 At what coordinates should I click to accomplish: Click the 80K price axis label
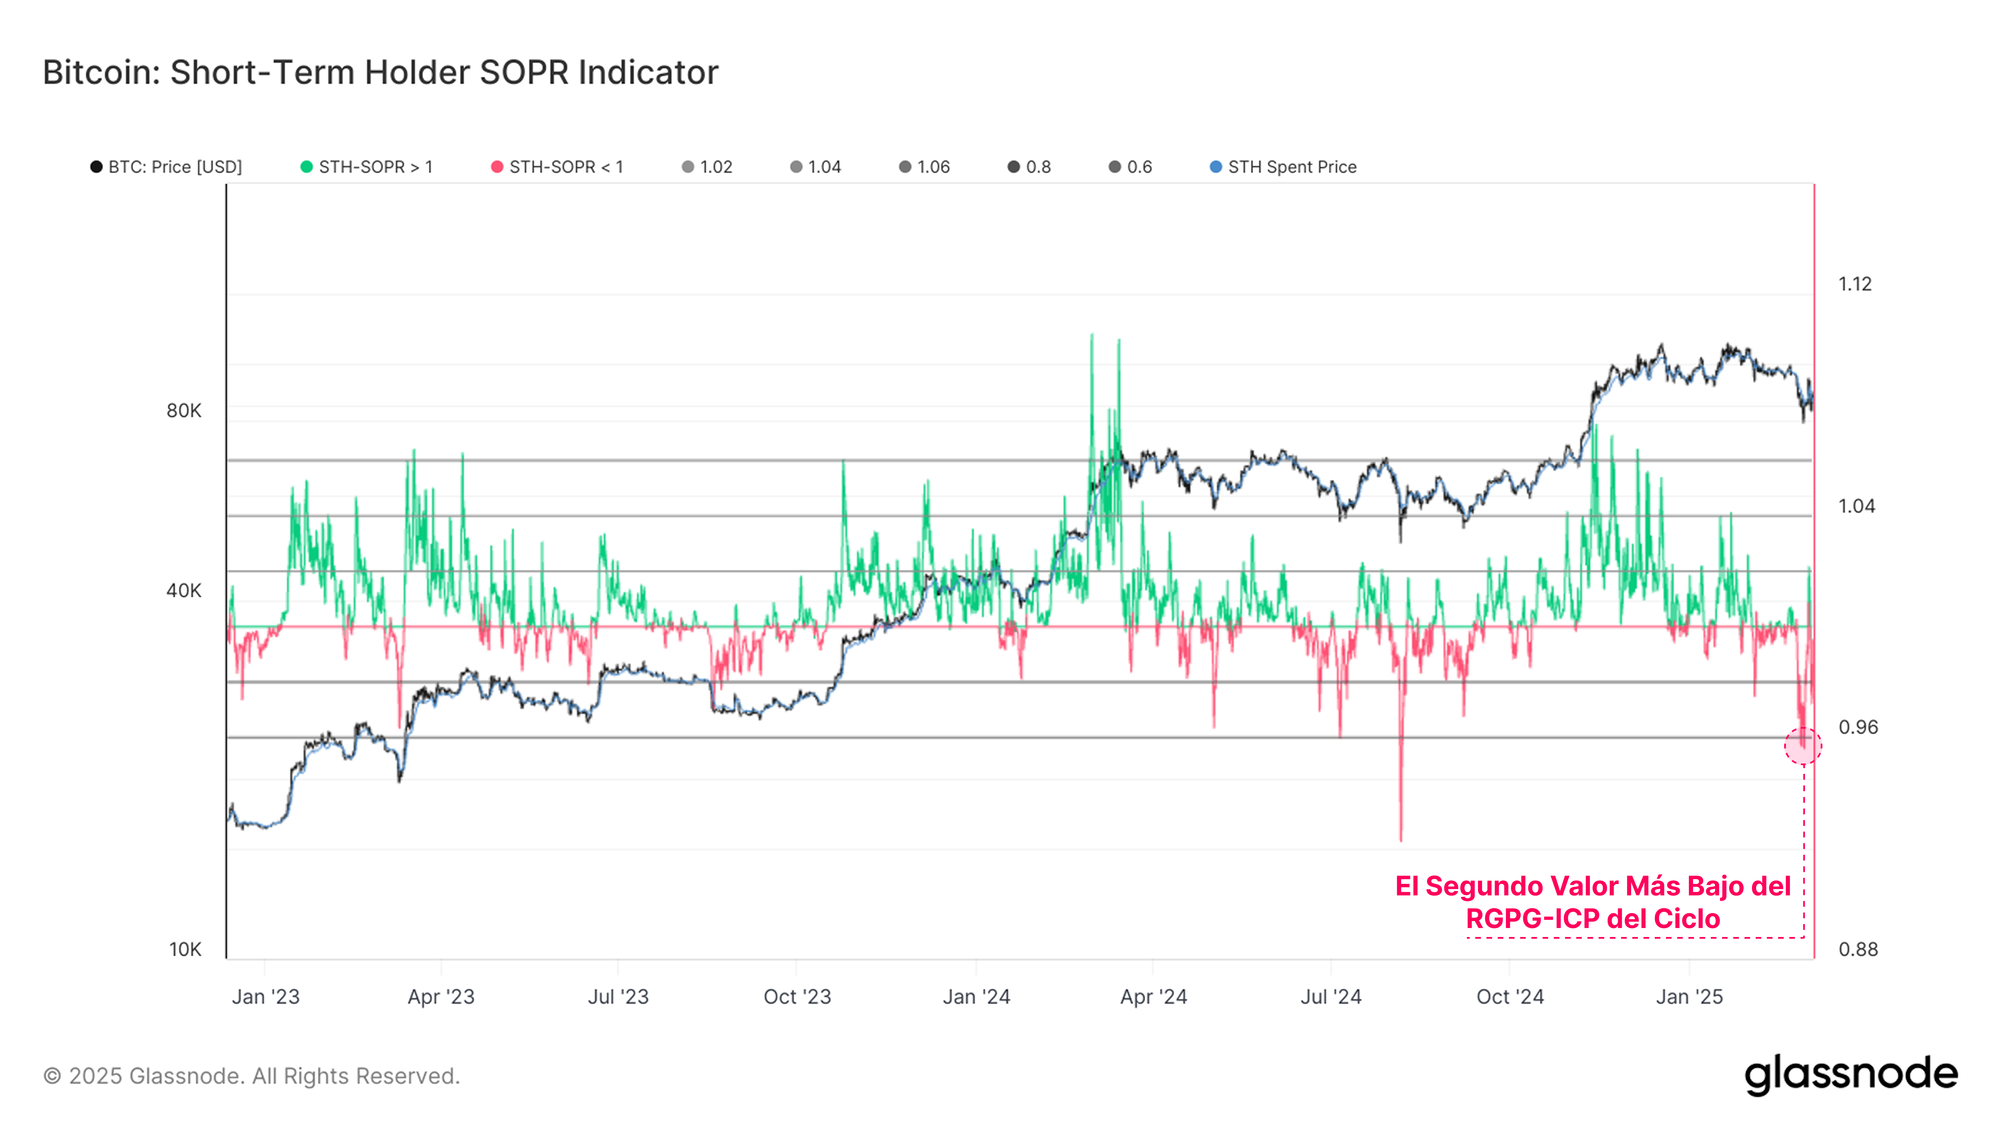[x=184, y=411]
